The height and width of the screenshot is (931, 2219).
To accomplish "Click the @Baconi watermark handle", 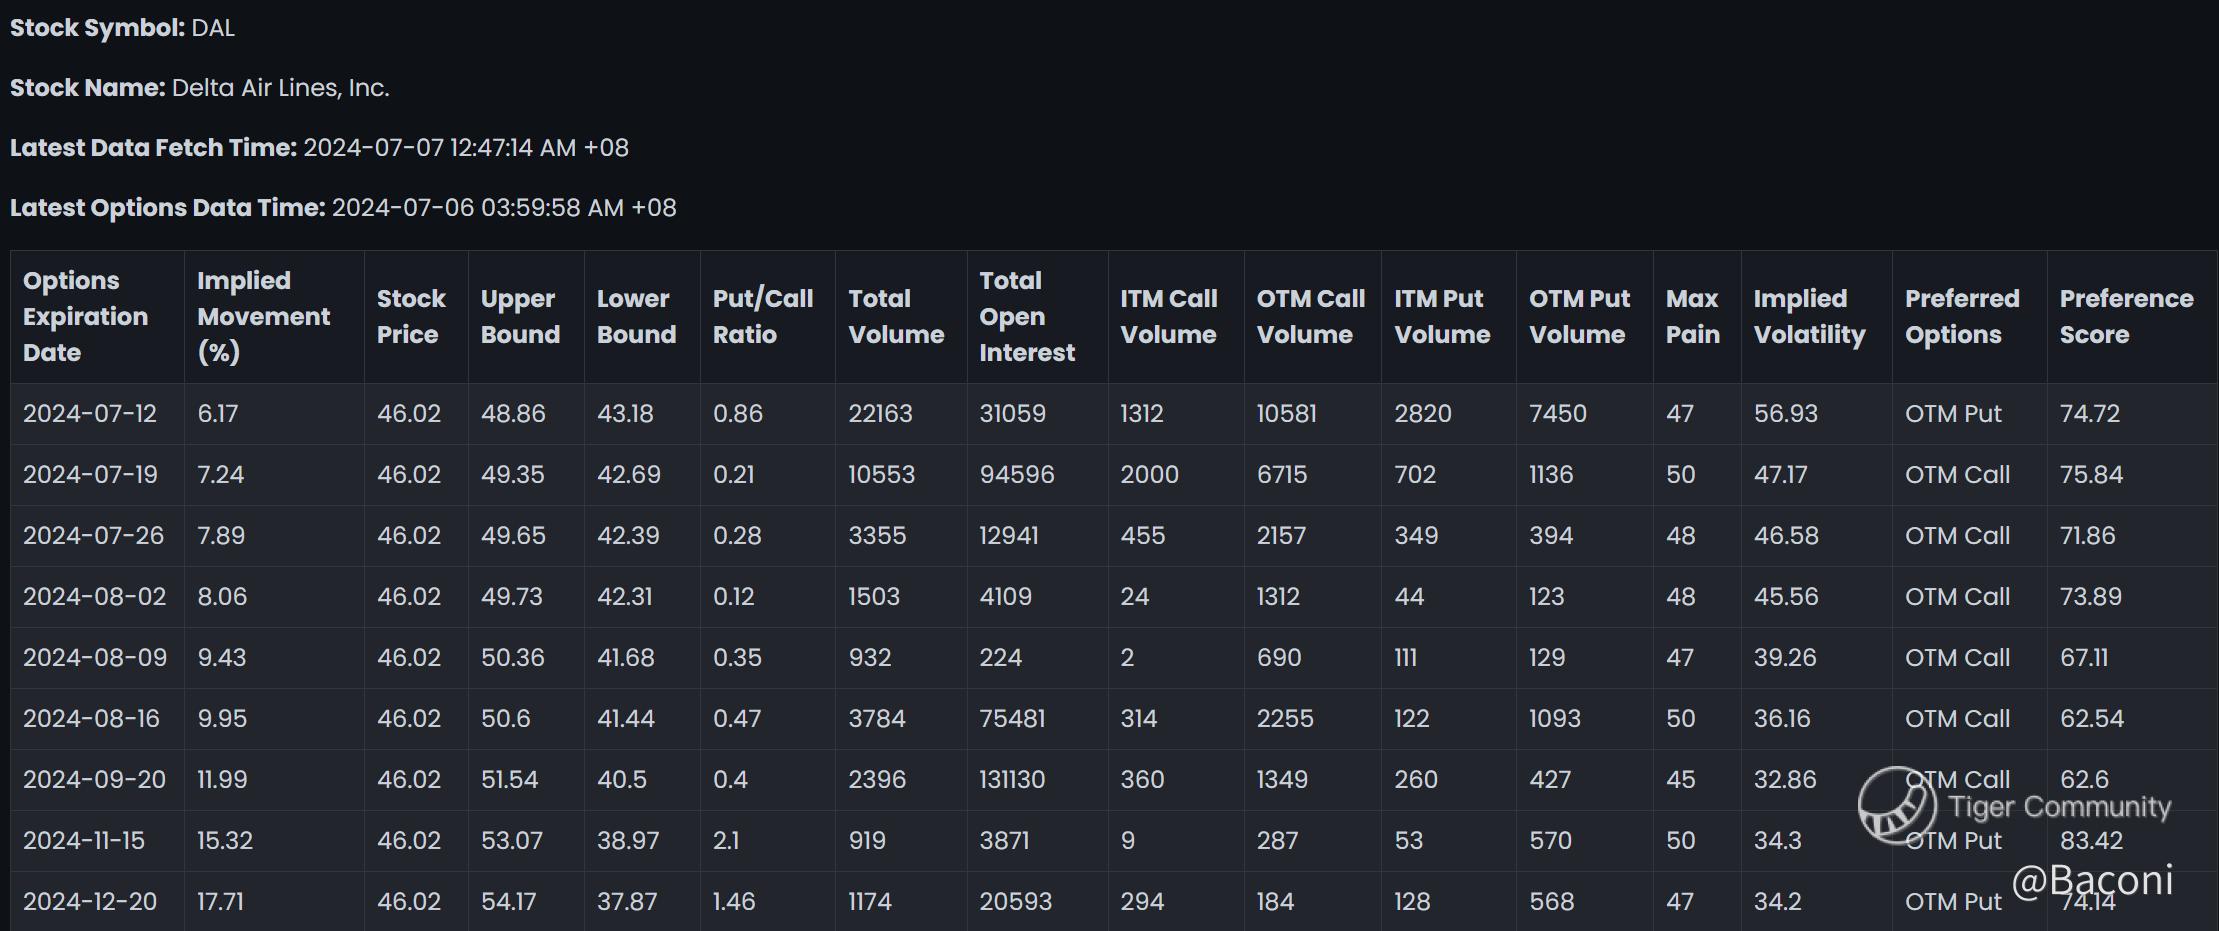I will (x=2092, y=880).
